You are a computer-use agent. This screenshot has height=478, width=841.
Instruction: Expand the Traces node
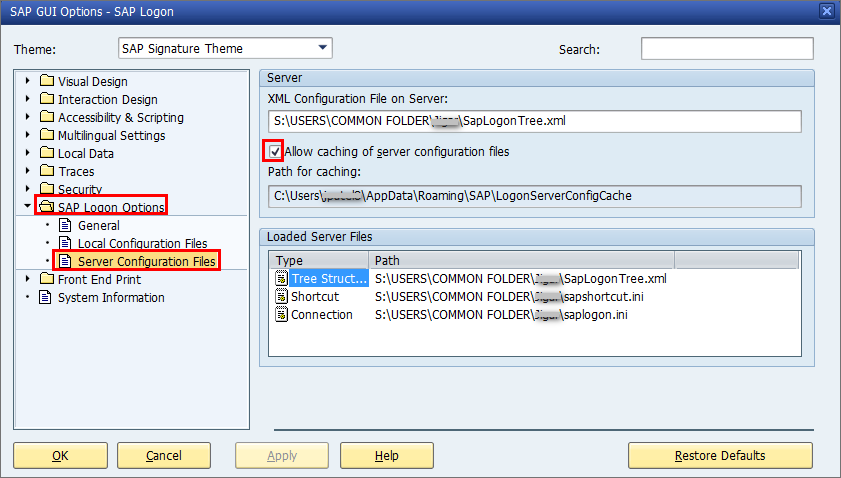(27, 171)
